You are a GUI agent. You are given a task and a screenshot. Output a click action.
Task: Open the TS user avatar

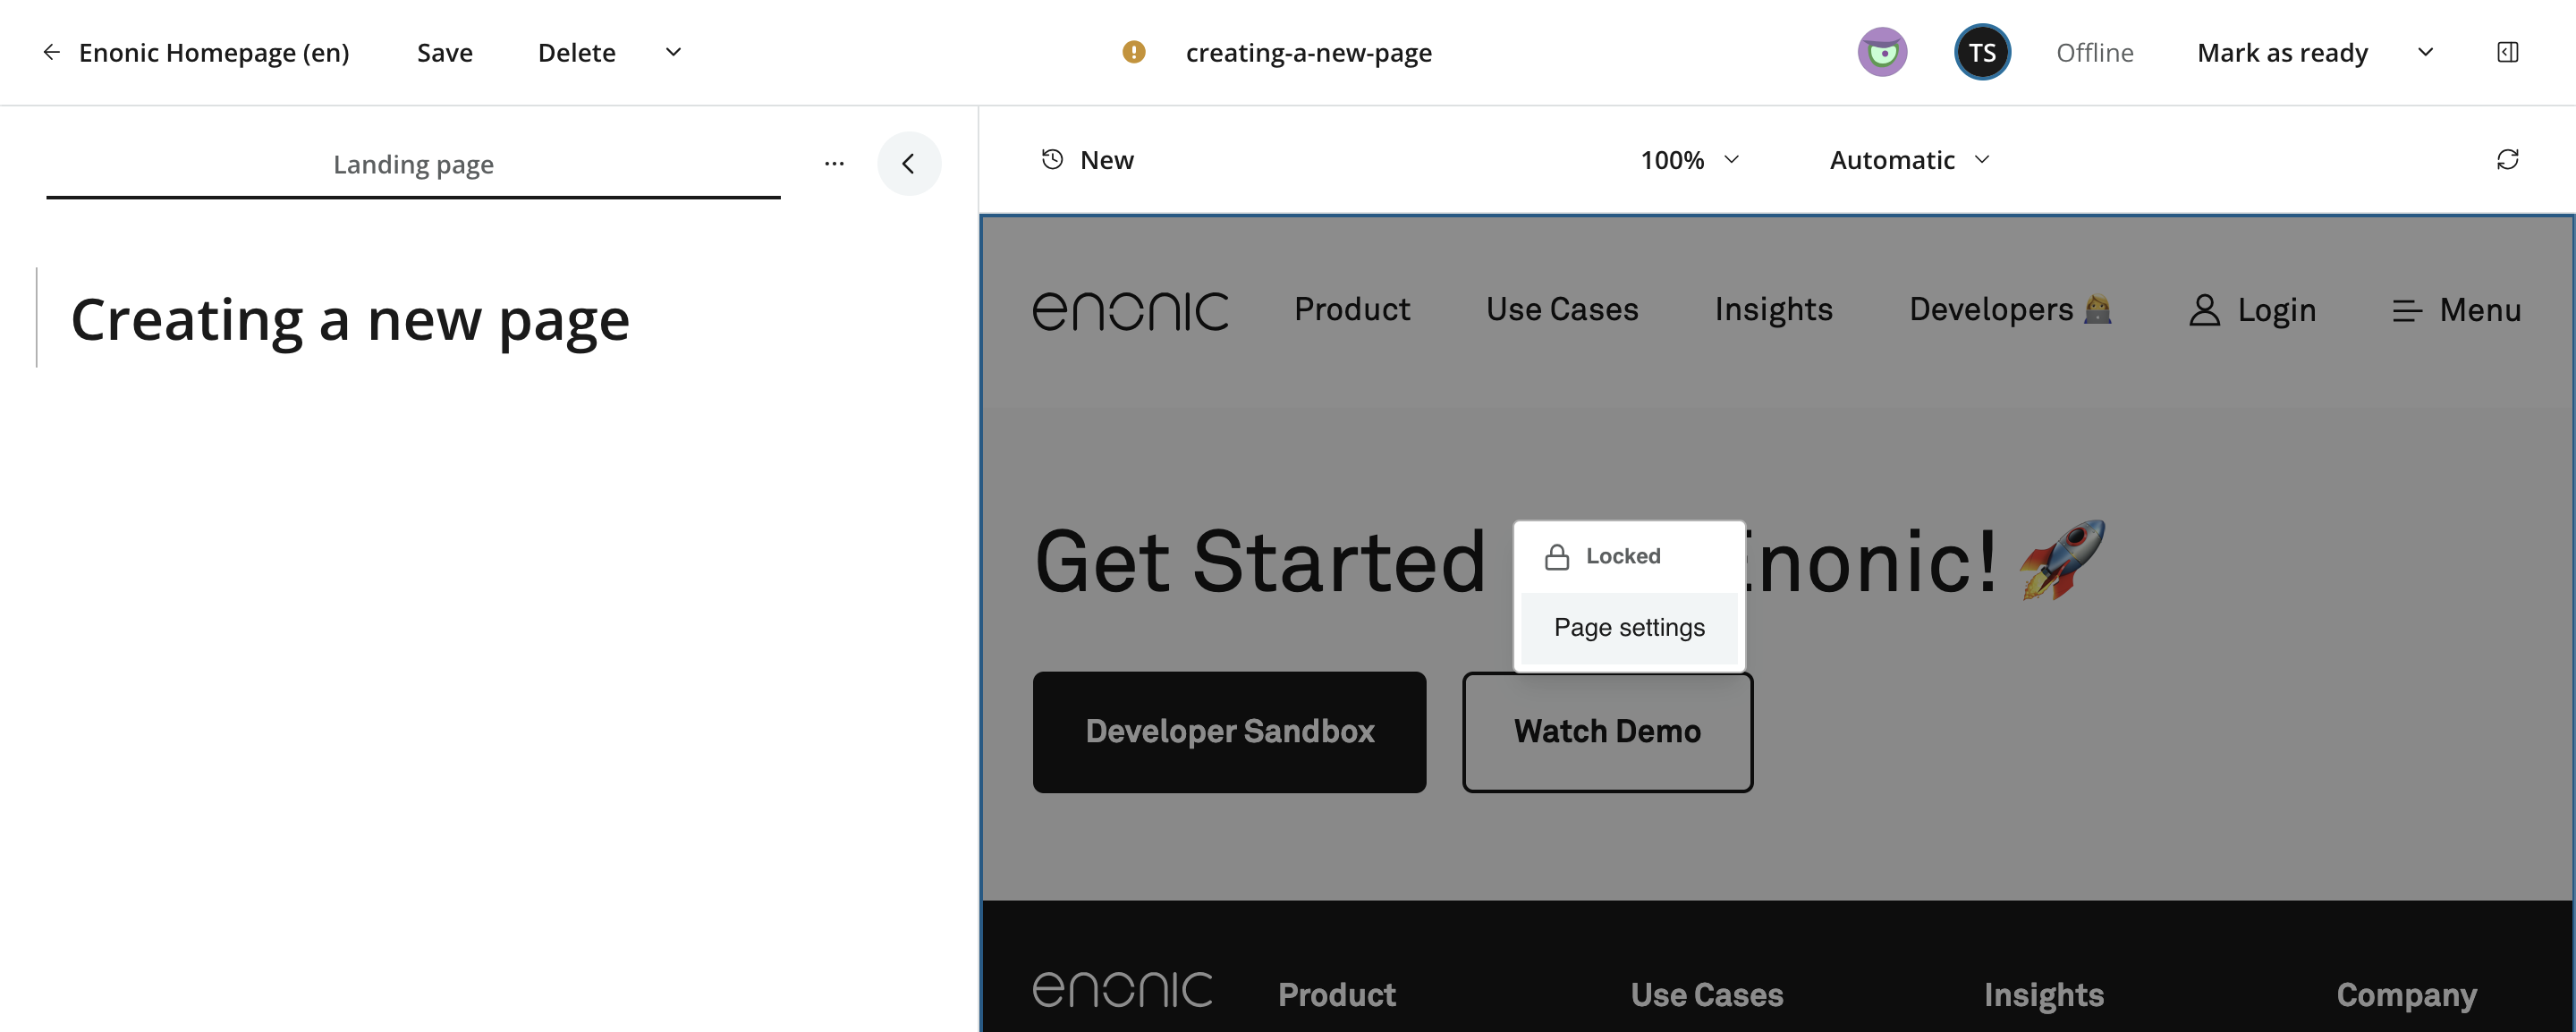coord(1982,52)
